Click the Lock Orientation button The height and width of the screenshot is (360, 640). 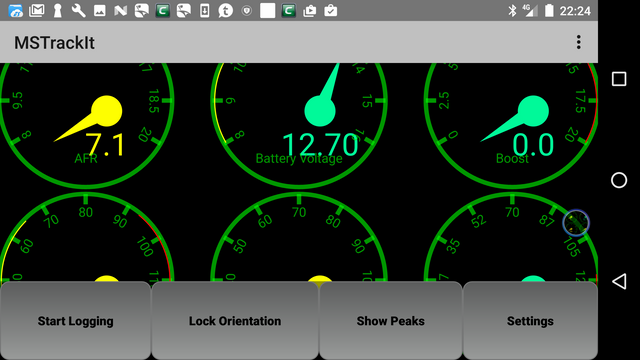[x=235, y=321]
